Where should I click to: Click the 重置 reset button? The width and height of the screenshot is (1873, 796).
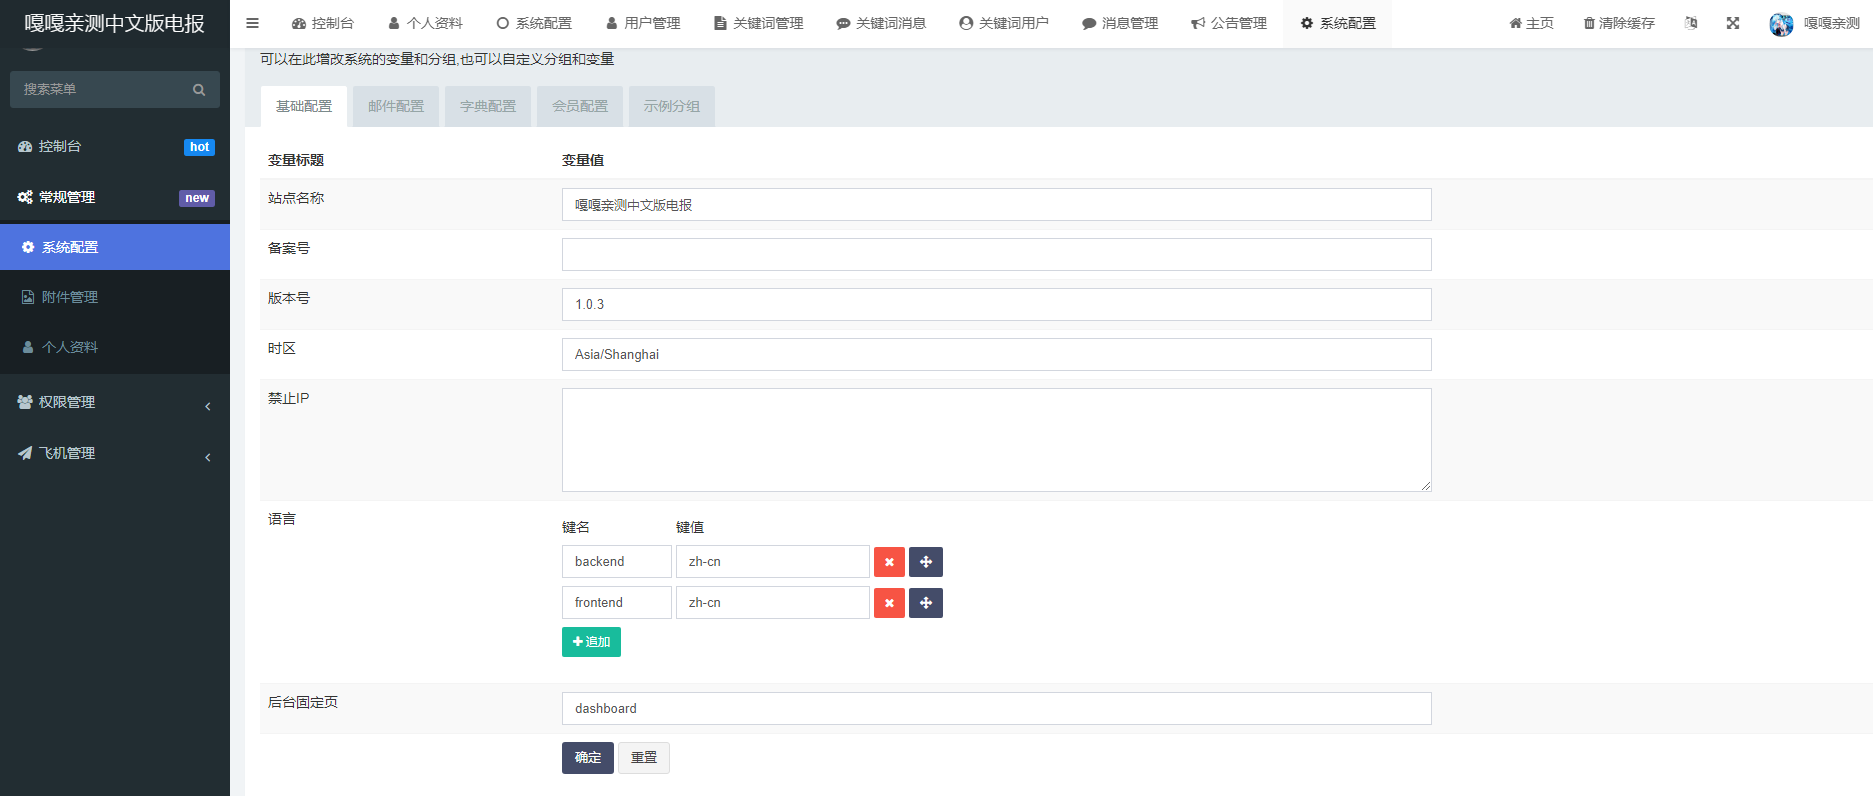[644, 758]
